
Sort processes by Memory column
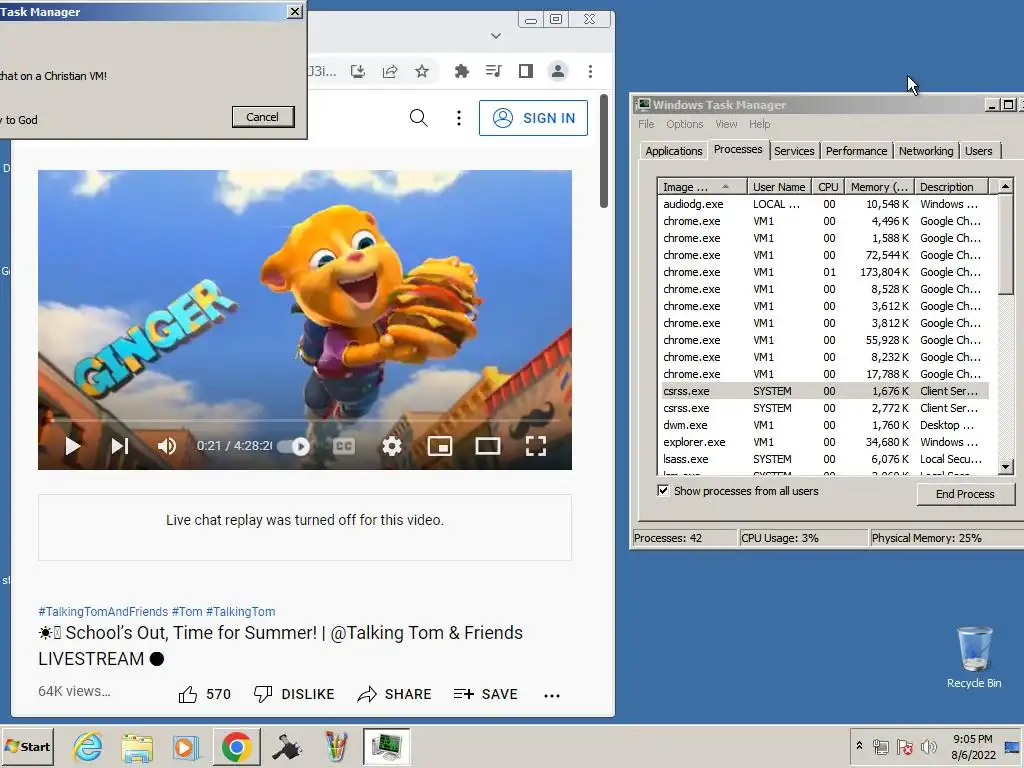(879, 187)
